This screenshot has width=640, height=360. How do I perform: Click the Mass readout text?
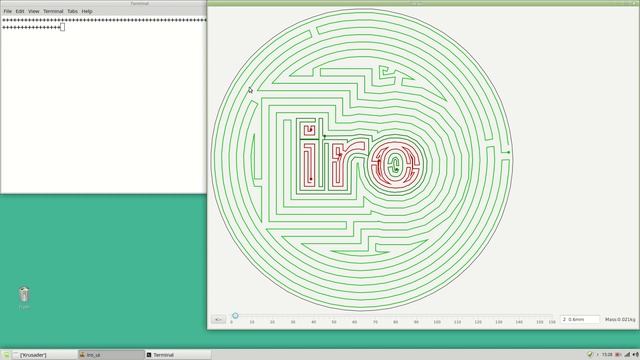pos(620,319)
